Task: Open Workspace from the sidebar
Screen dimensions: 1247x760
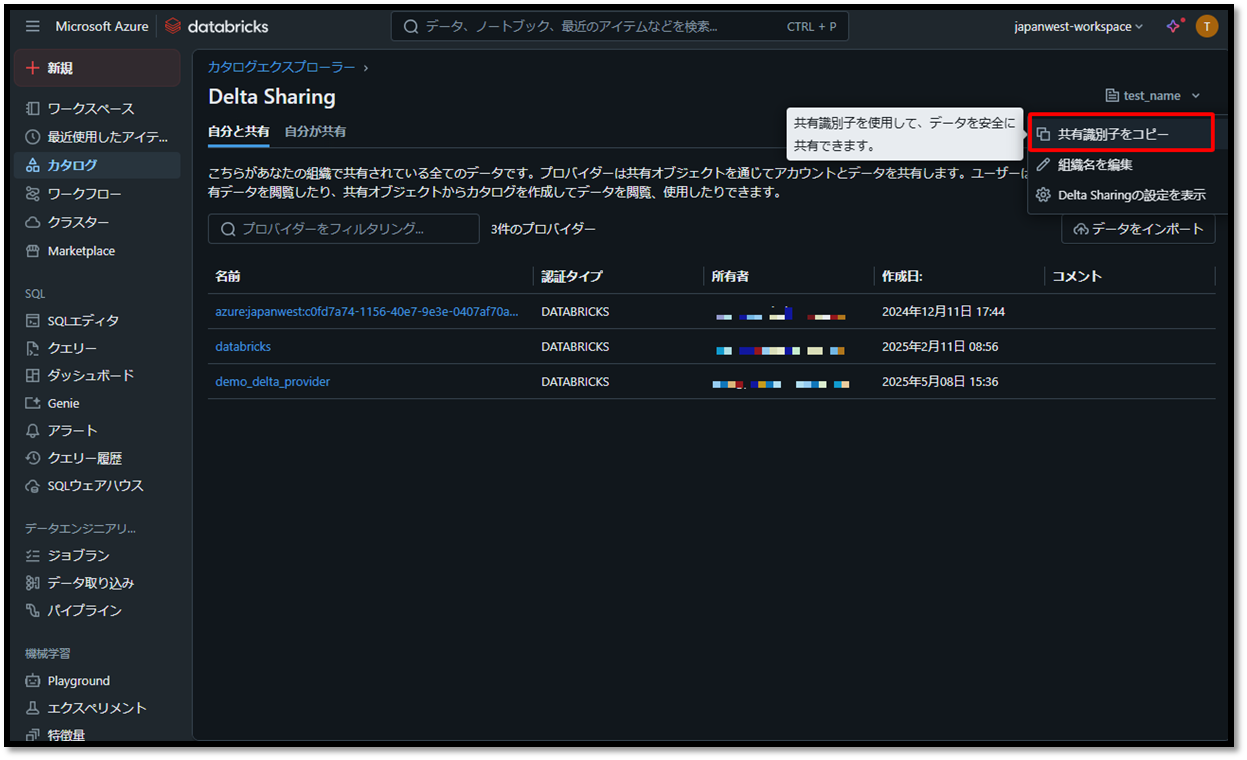Action: 90,108
